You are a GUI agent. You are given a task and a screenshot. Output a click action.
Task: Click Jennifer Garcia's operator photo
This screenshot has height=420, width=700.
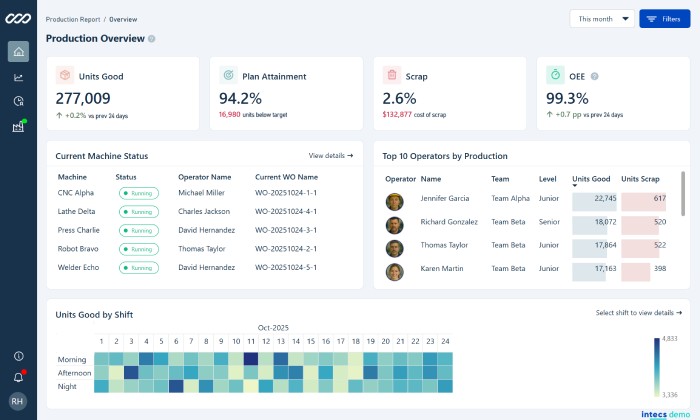coord(395,199)
